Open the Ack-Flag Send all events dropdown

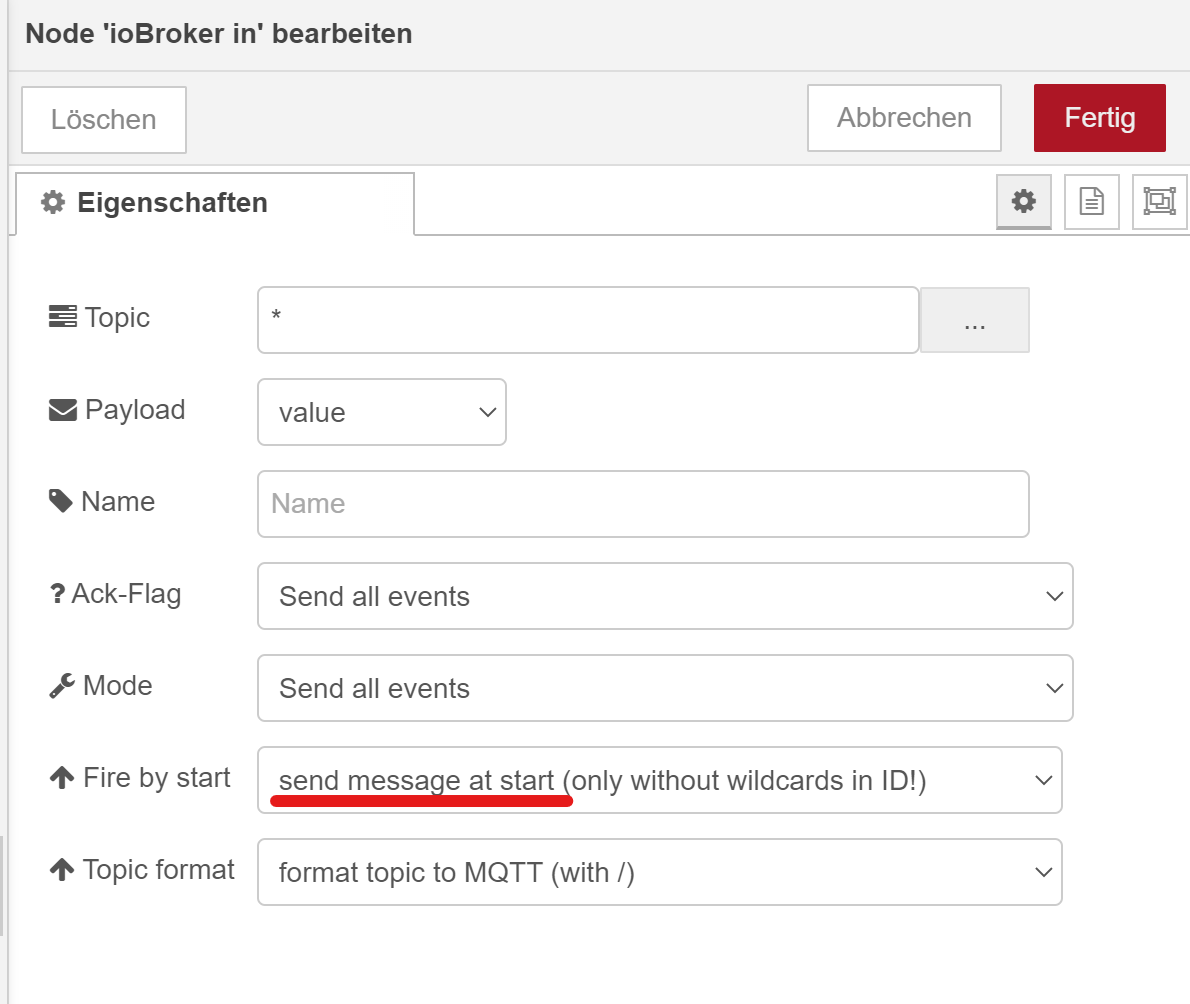tap(665, 596)
